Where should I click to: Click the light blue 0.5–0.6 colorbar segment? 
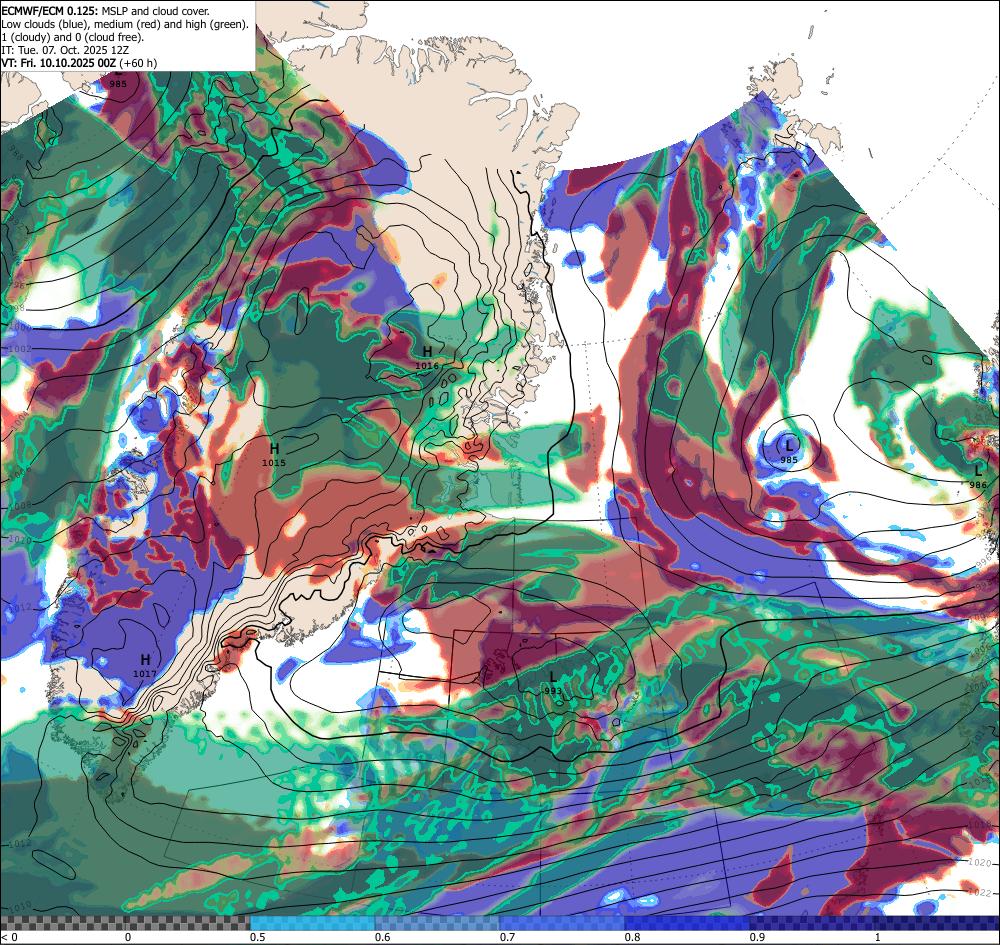312,923
